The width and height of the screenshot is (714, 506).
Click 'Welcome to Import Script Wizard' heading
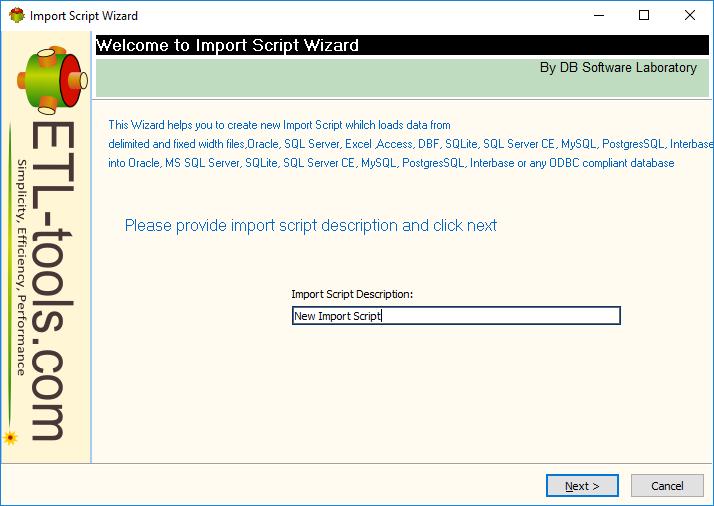tap(227, 45)
